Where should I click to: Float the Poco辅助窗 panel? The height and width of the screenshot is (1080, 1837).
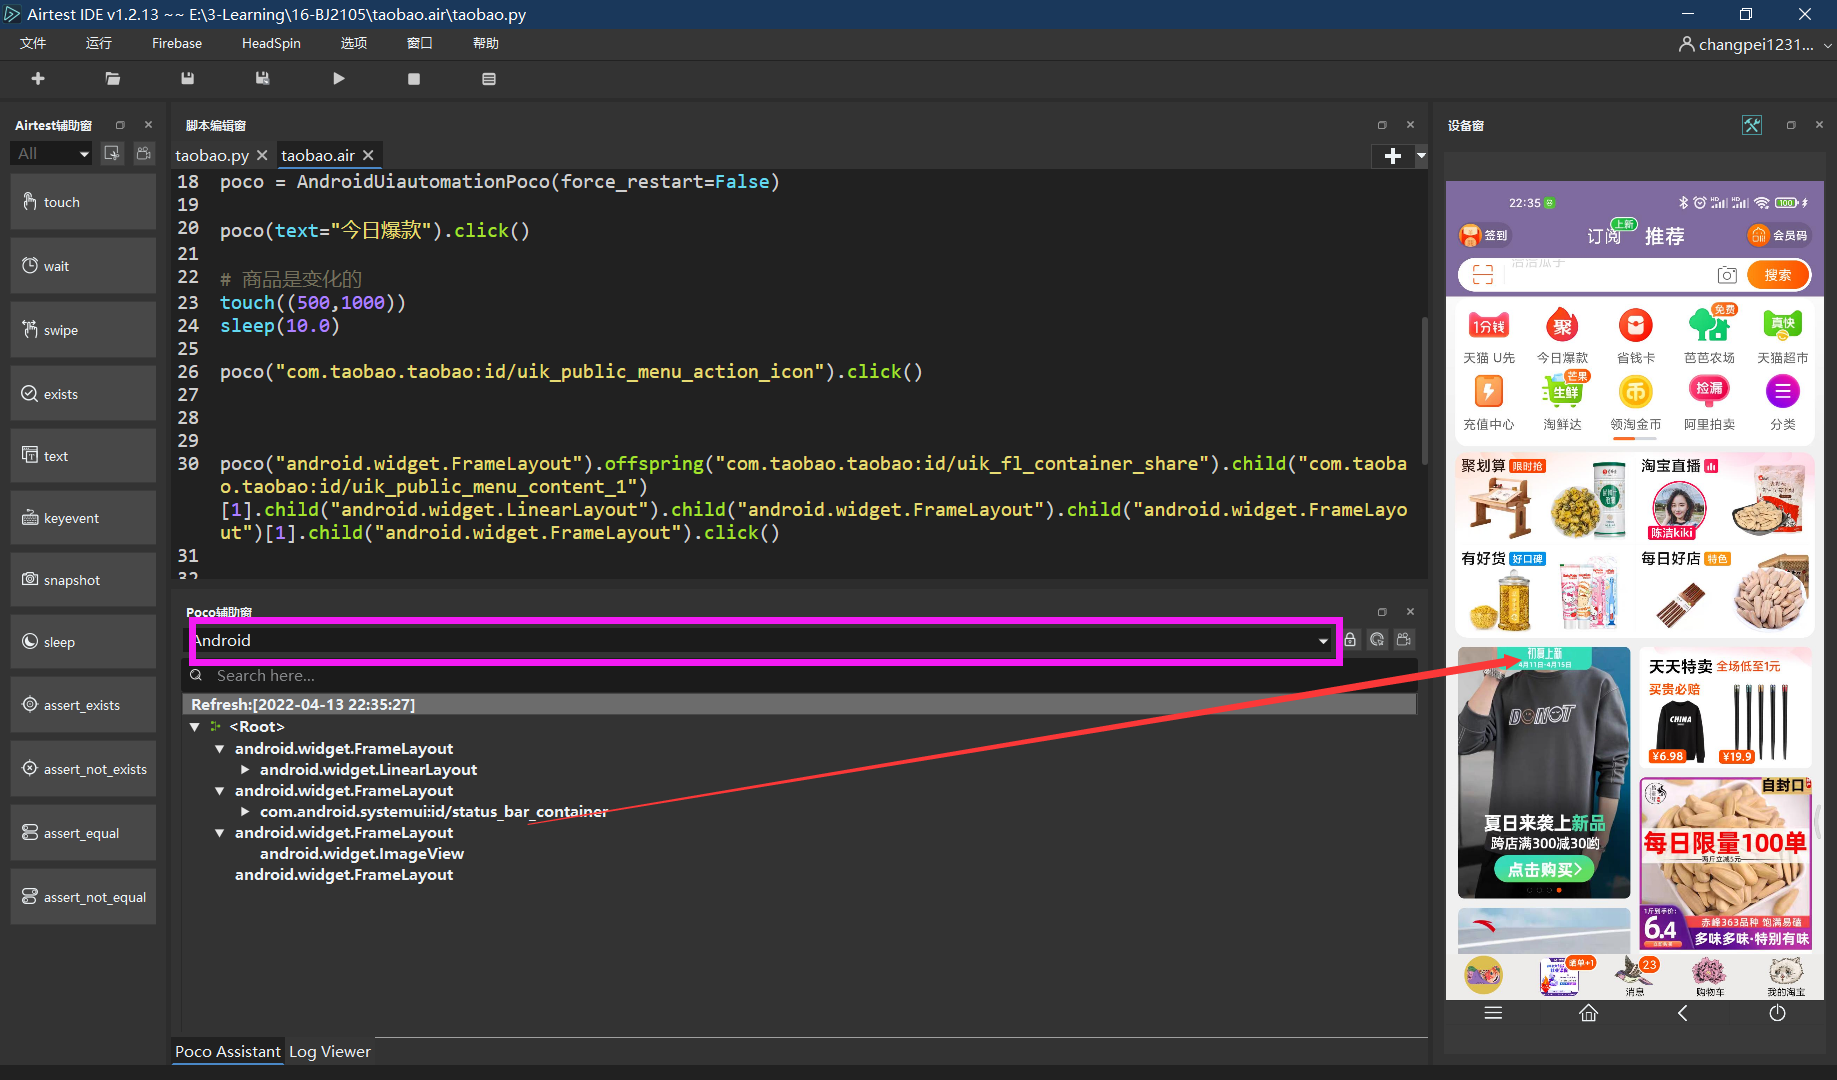[x=1382, y=612]
